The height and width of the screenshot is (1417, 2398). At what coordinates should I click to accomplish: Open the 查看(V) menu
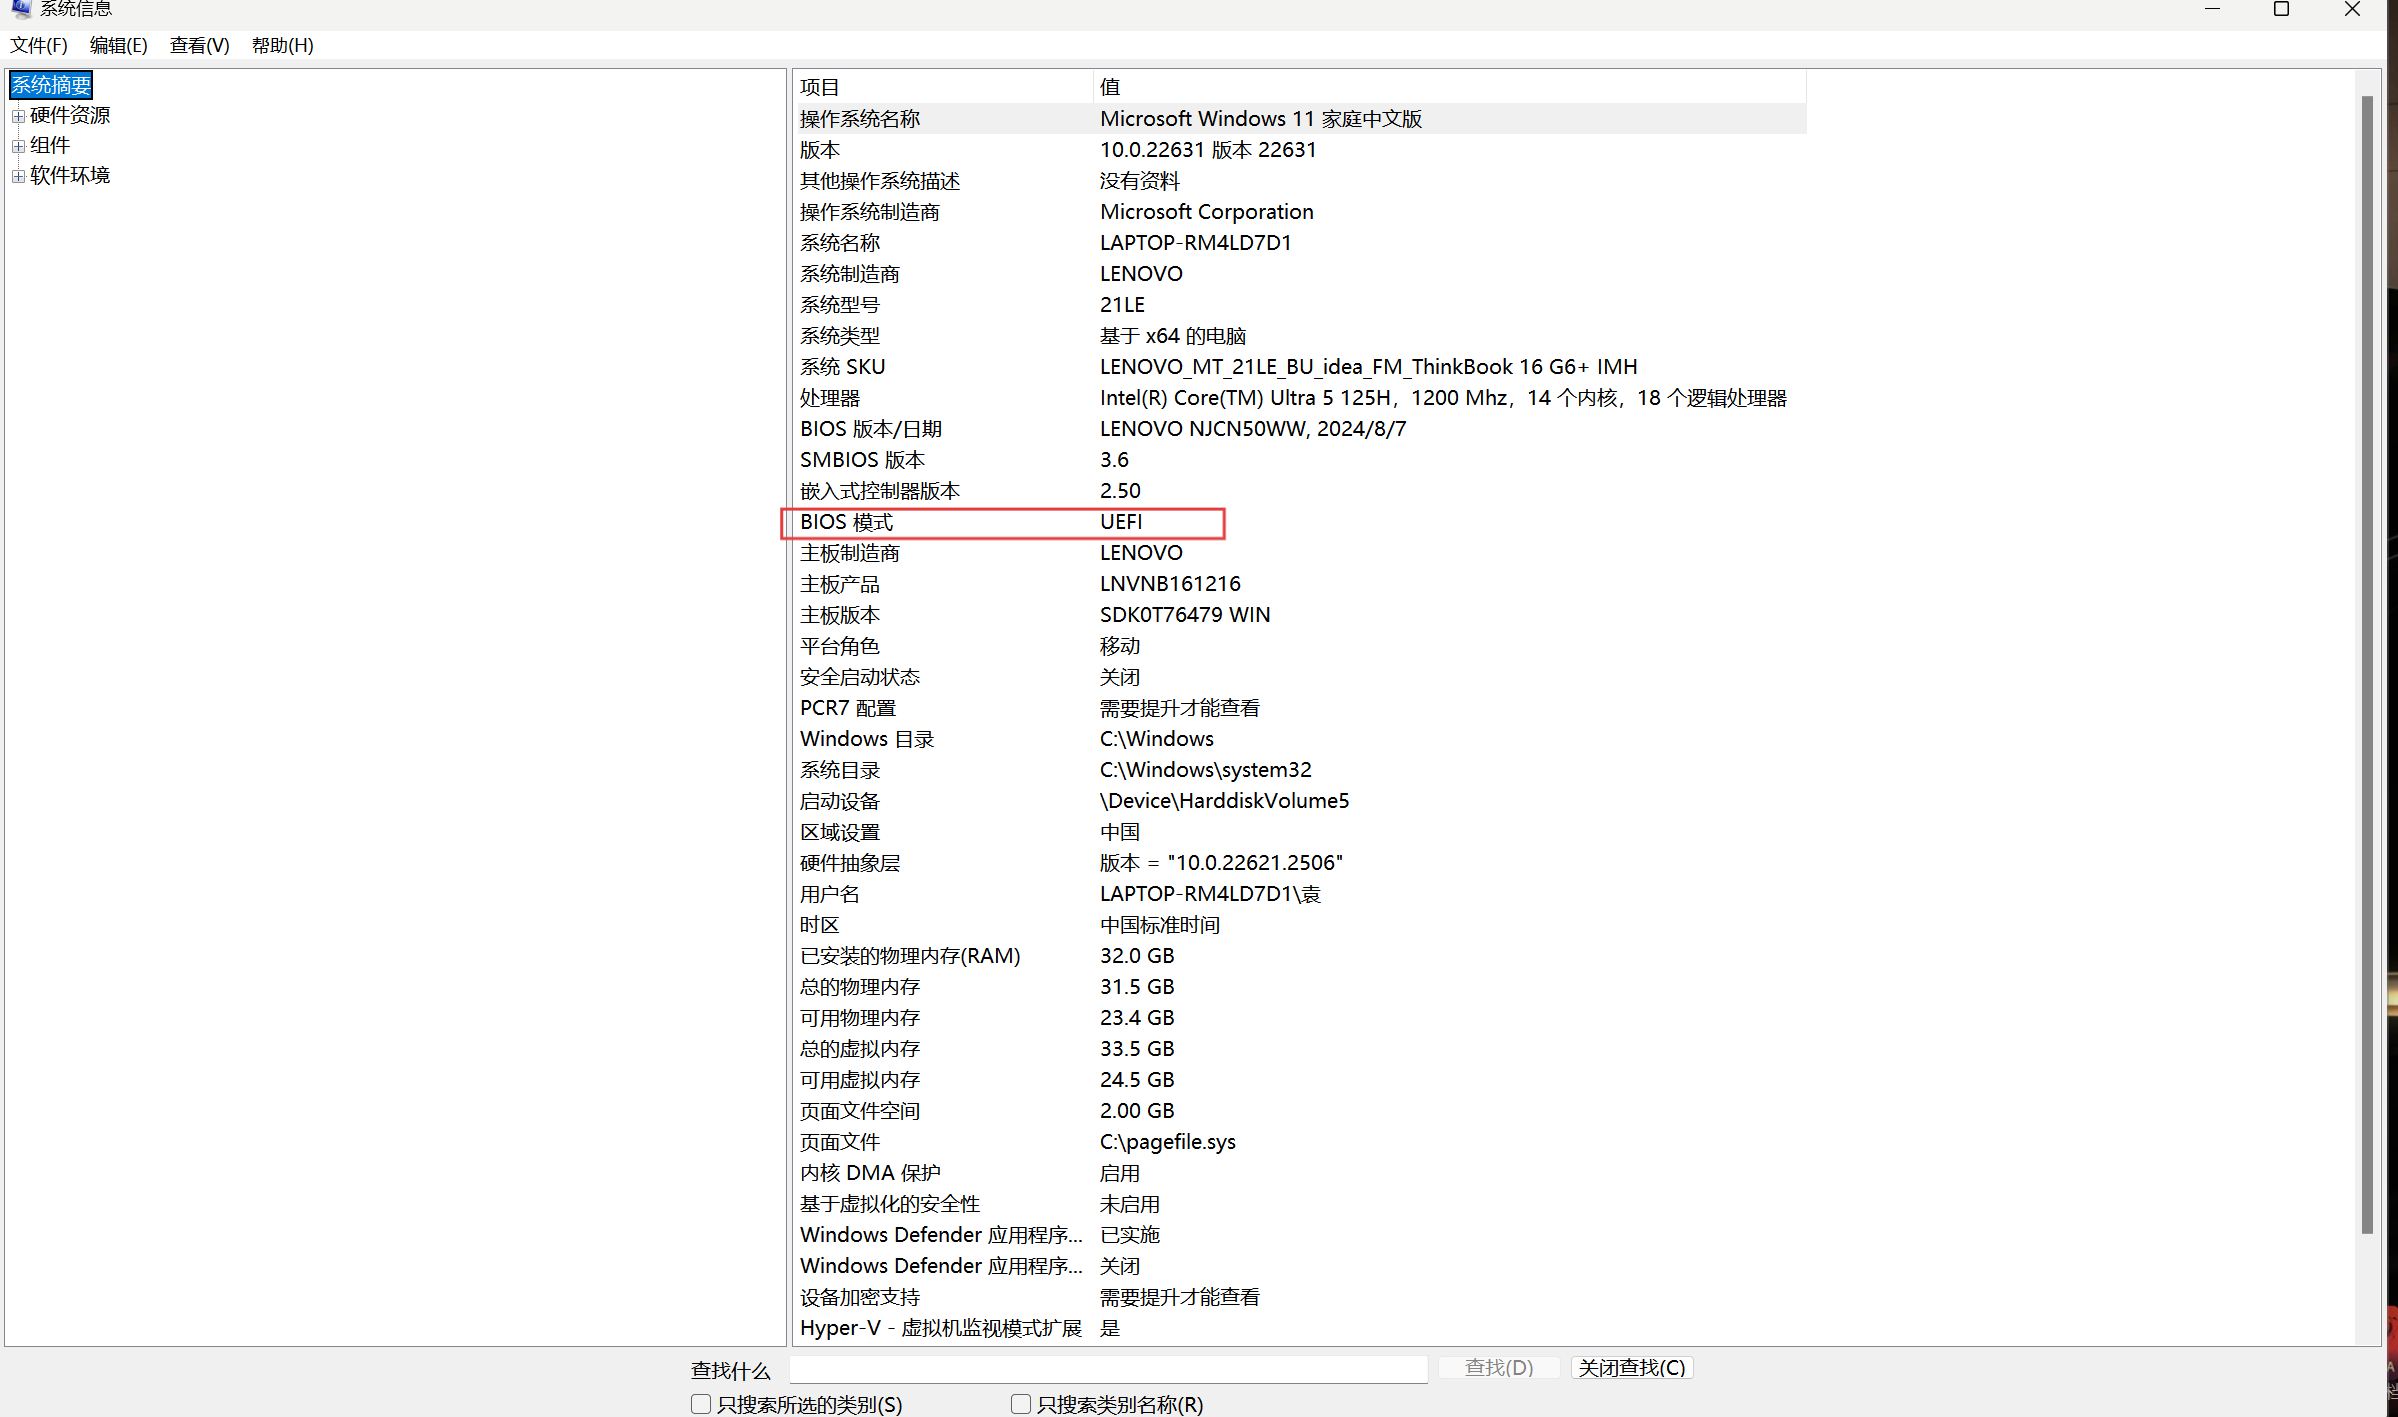tap(198, 45)
